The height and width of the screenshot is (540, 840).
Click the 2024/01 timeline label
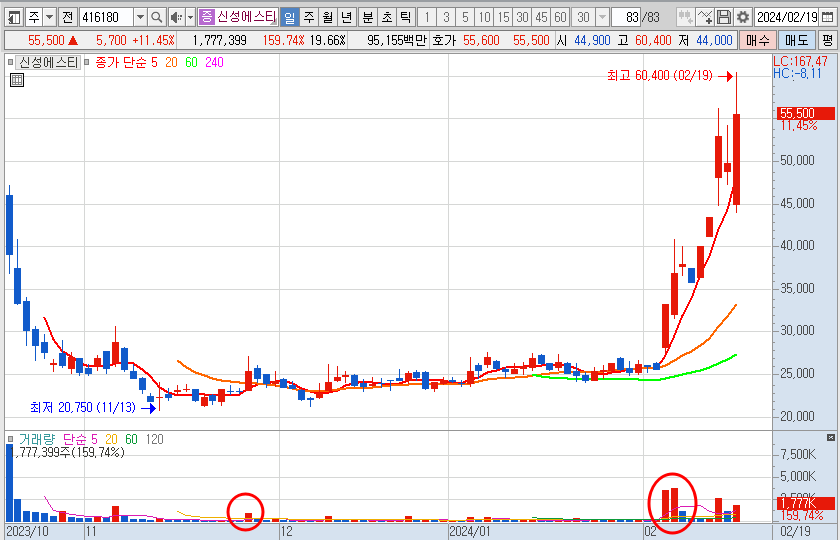tap(470, 531)
